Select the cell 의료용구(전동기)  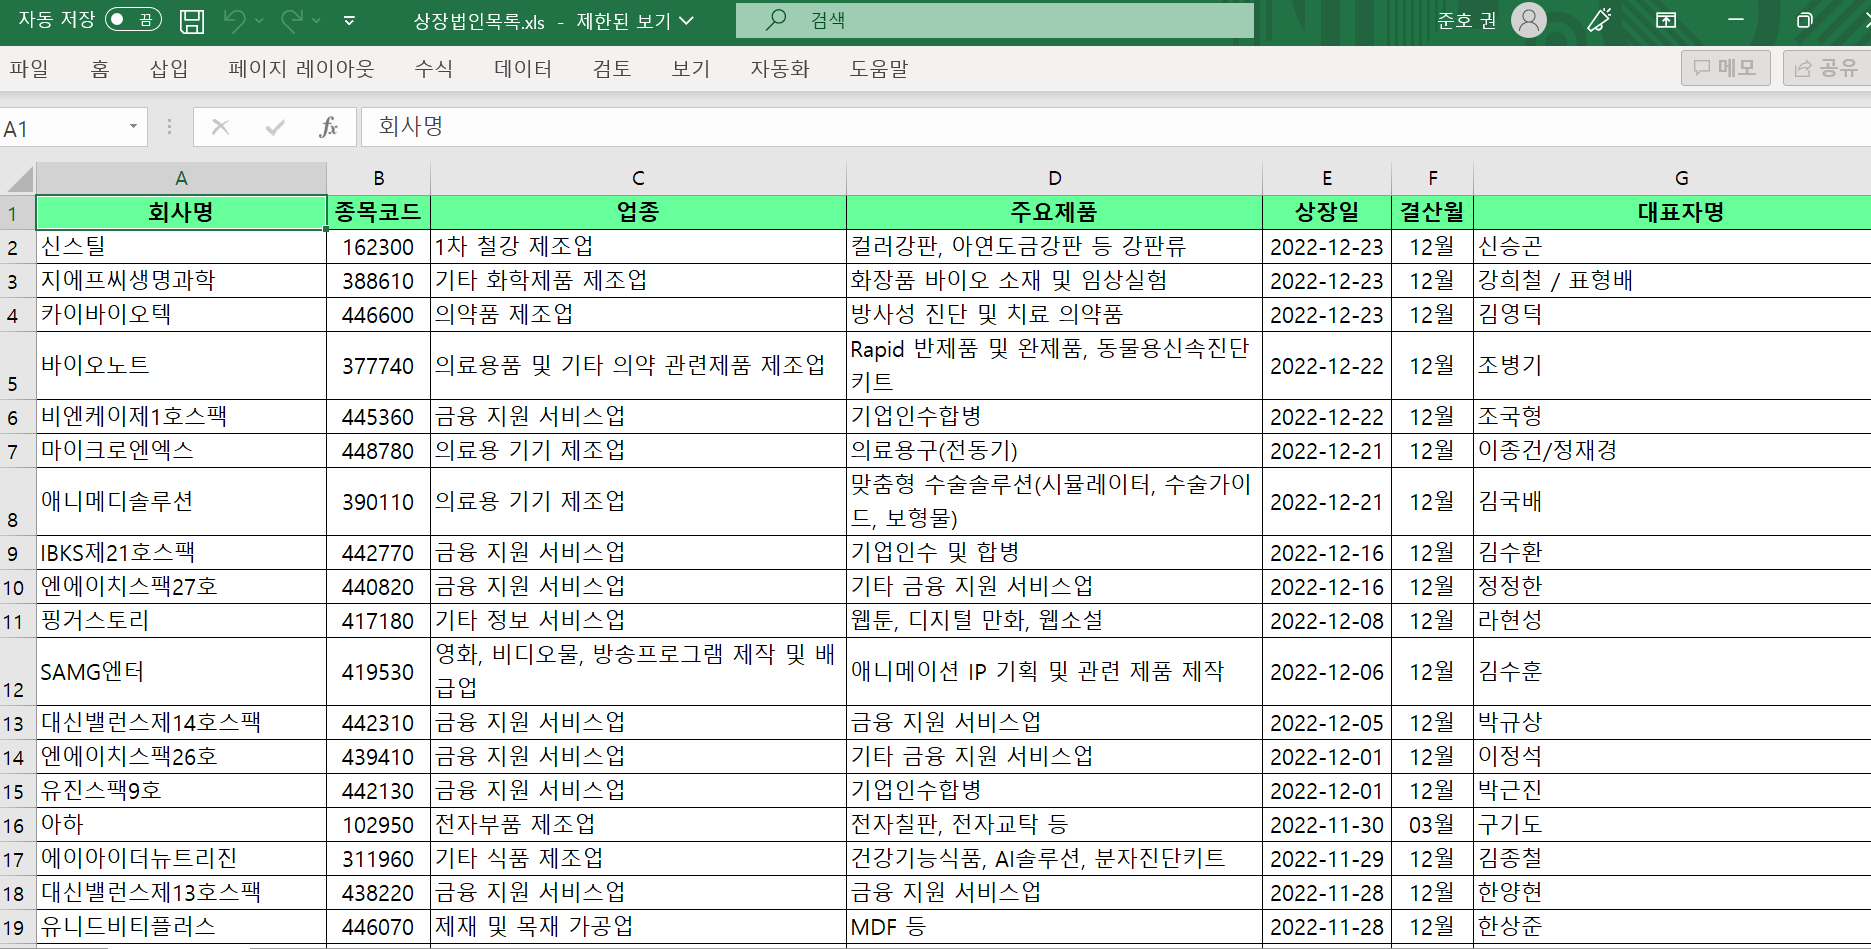(1054, 451)
